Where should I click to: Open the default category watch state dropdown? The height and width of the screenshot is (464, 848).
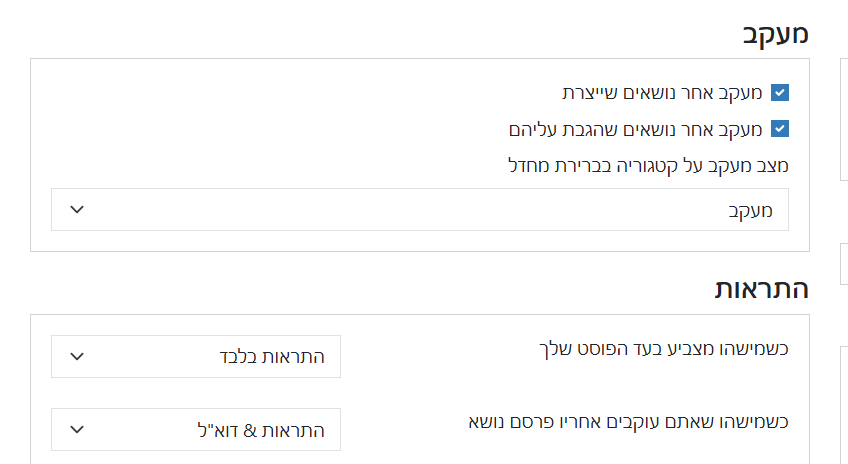tap(419, 210)
